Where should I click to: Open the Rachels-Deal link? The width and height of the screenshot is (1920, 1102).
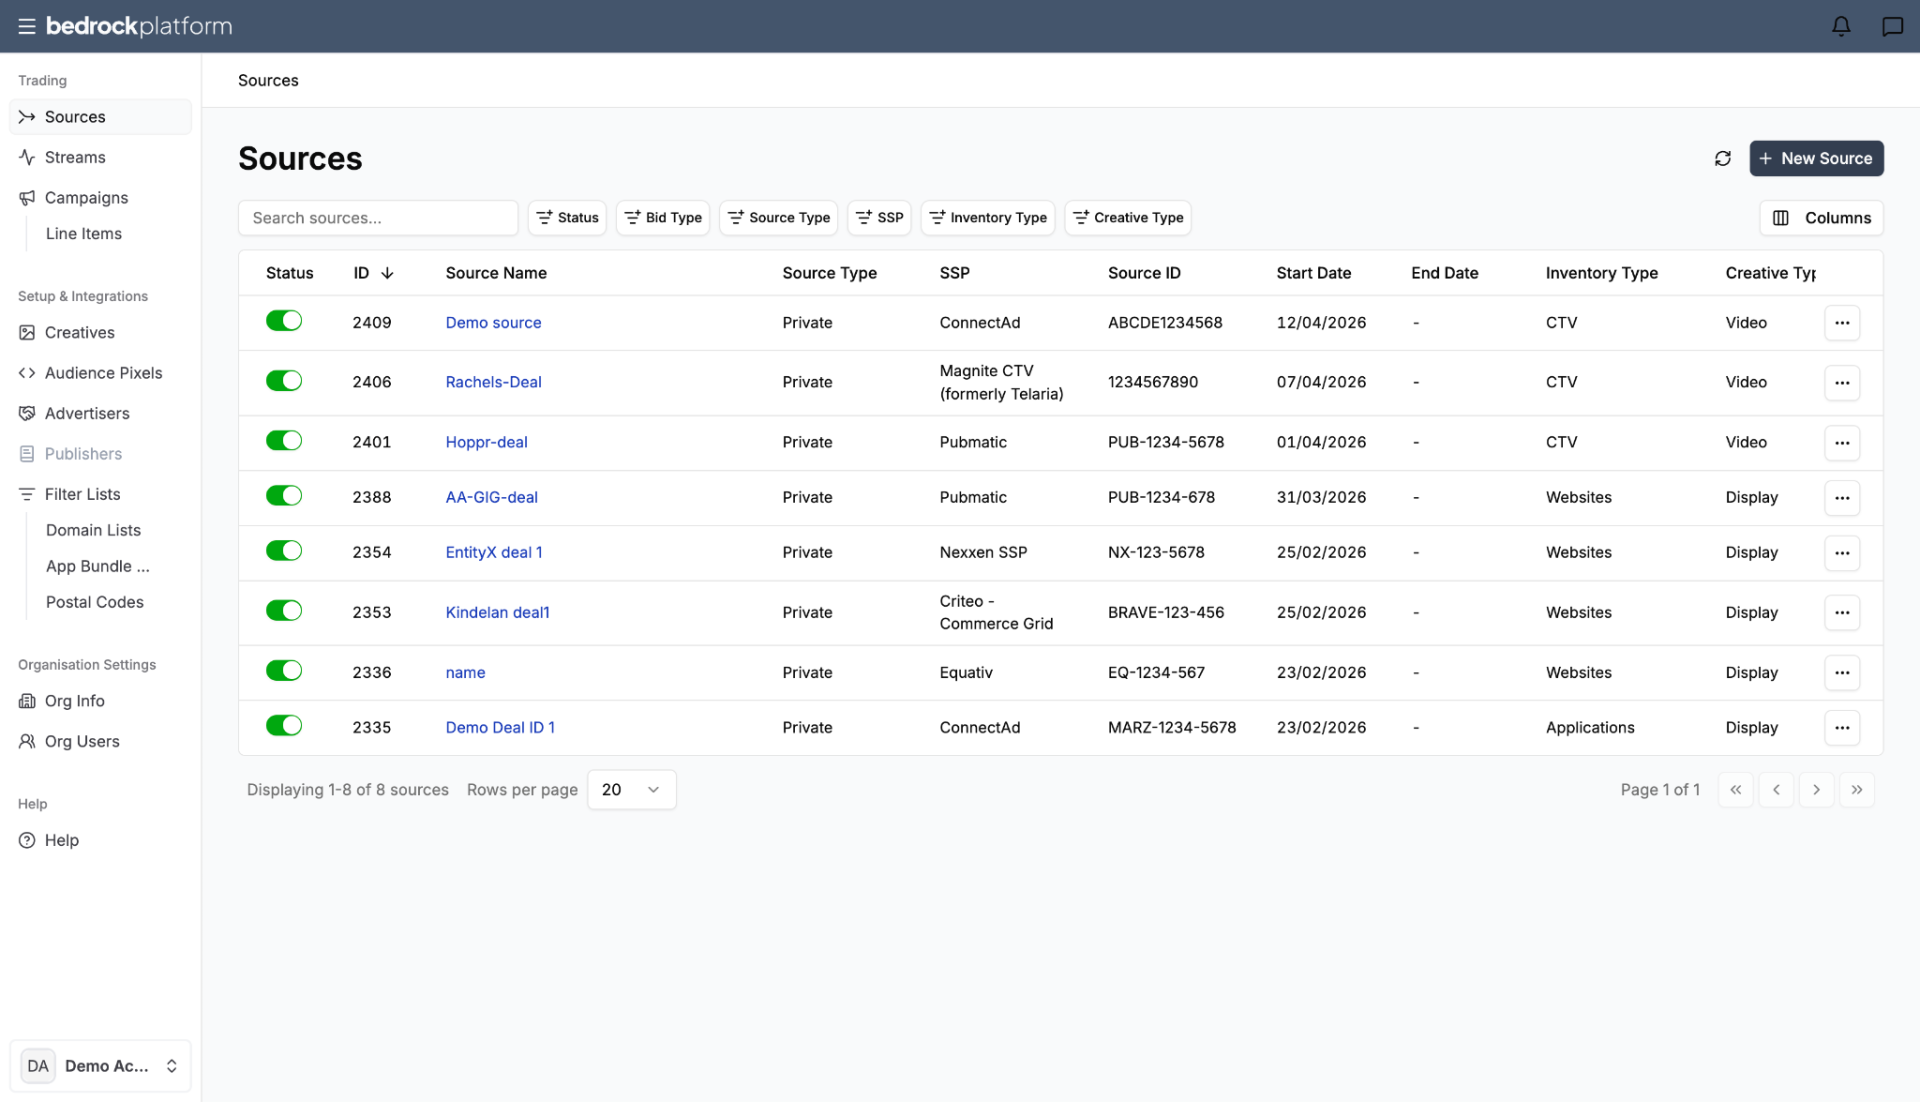click(x=493, y=382)
